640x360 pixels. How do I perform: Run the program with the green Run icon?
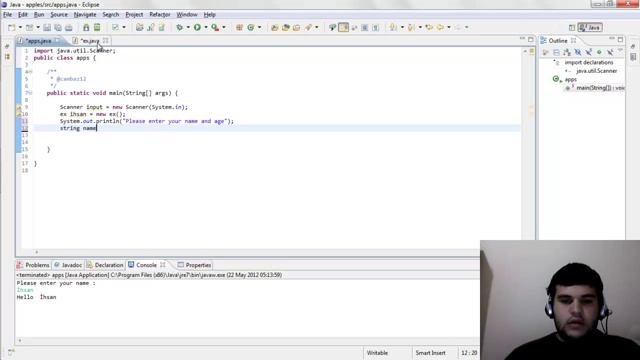198,27
